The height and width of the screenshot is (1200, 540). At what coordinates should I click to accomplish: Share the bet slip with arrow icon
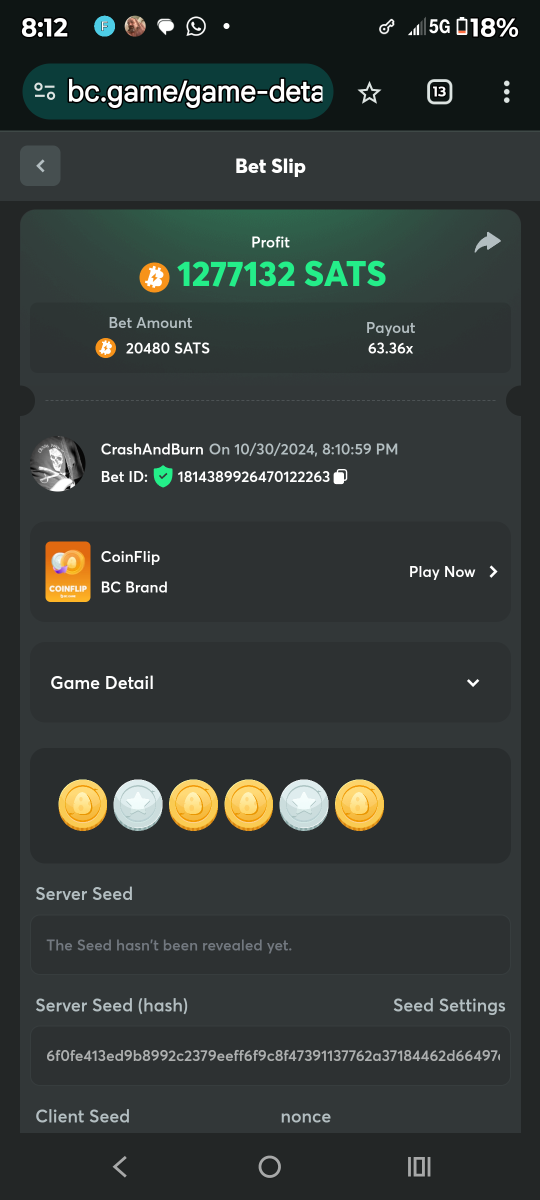click(487, 242)
